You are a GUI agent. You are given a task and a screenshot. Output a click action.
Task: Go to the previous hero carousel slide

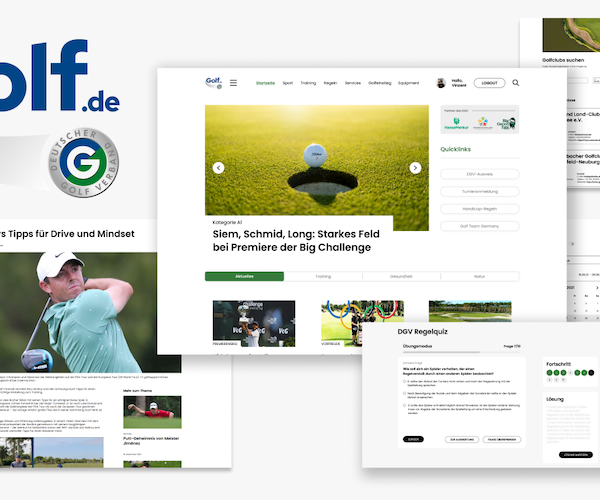click(x=218, y=168)
